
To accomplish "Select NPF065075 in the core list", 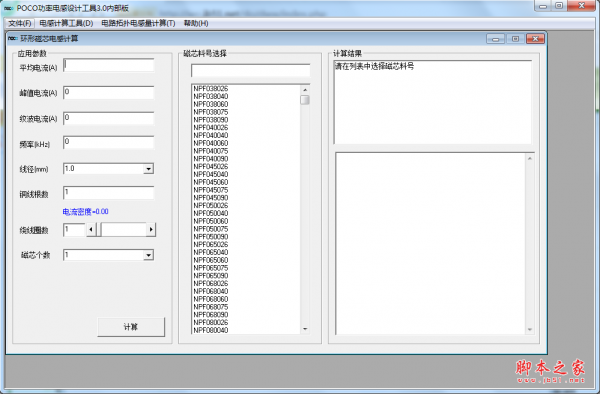I will click(x=211, y=268).
